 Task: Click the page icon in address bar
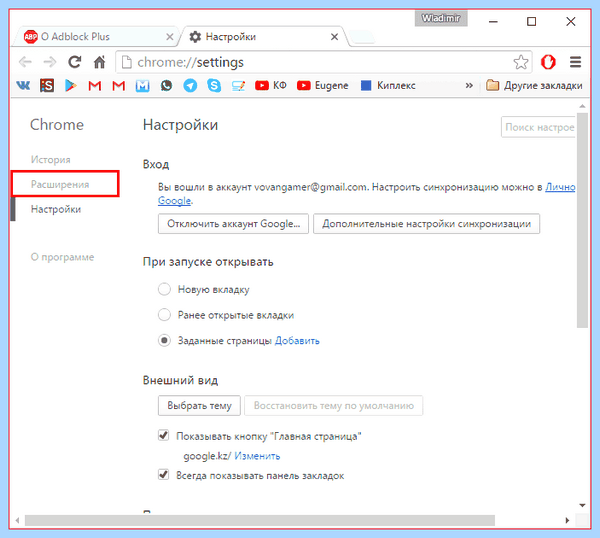[x=127, y=62]
